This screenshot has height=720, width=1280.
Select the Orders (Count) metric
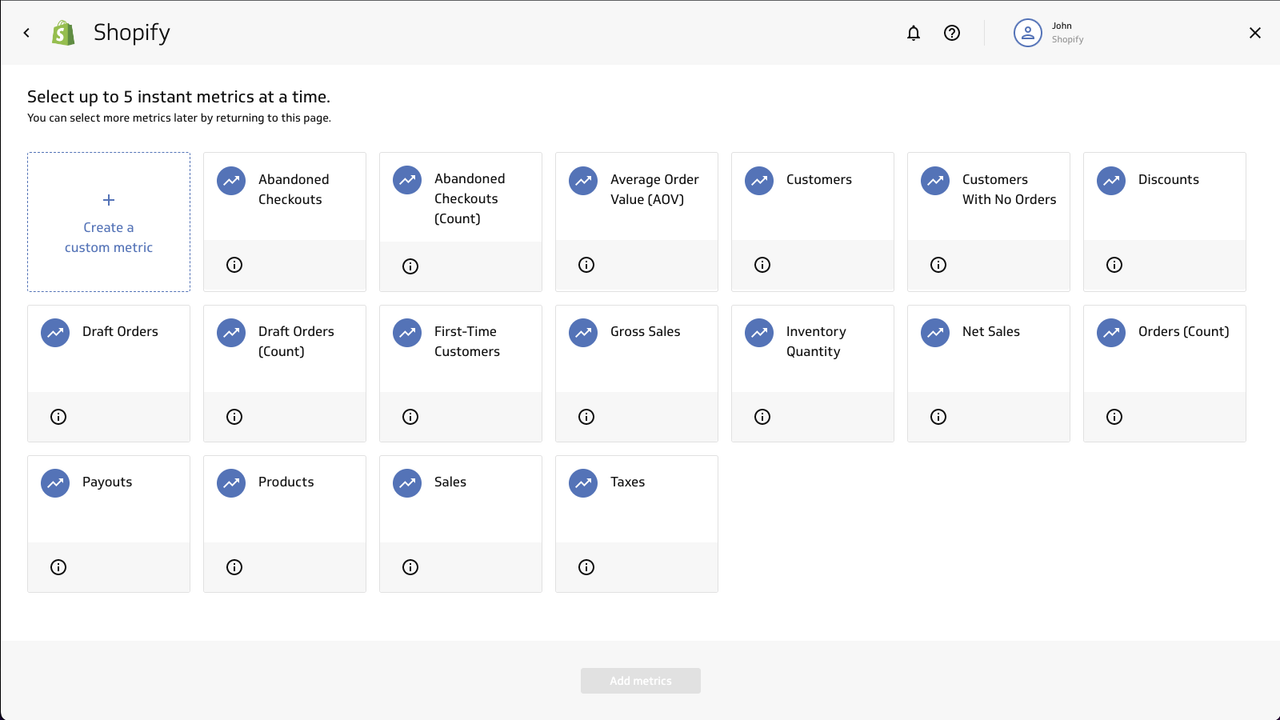pyautogui.click(x=1164, y=350)
